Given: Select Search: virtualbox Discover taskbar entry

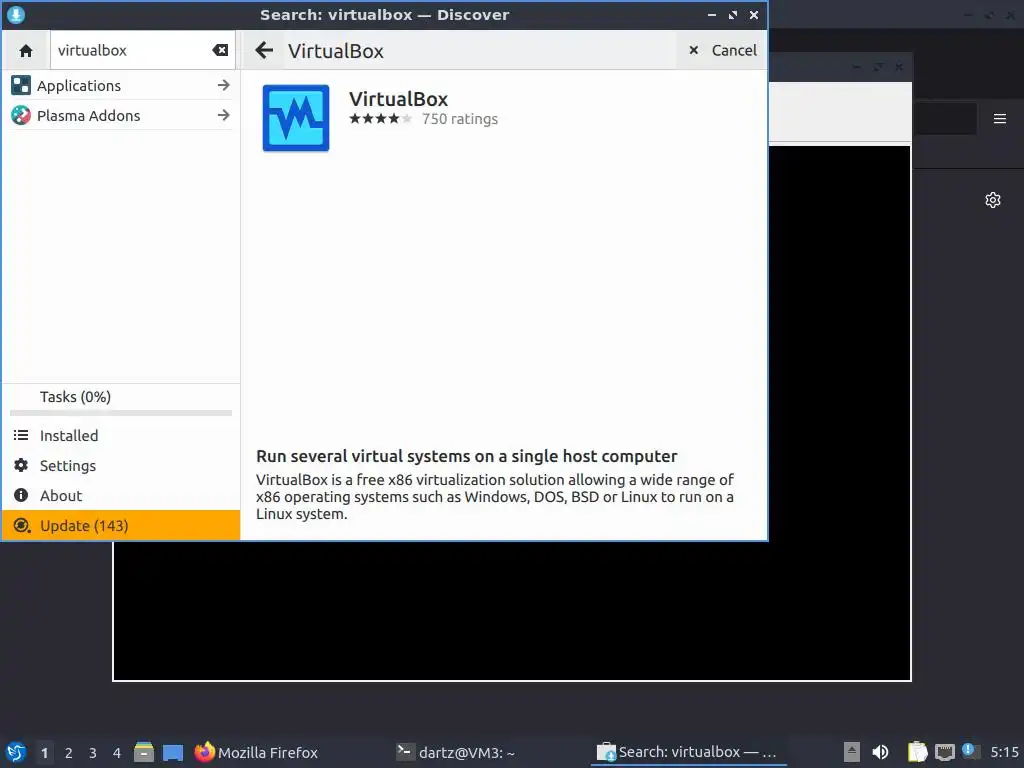Looking at the screenshot, I should pyautogui.click(x=688, y=752).
